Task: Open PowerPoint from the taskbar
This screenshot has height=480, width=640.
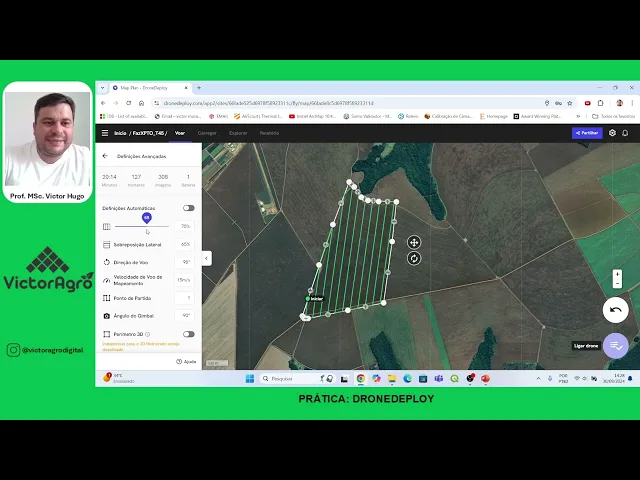Action: [x=485, y=379]
